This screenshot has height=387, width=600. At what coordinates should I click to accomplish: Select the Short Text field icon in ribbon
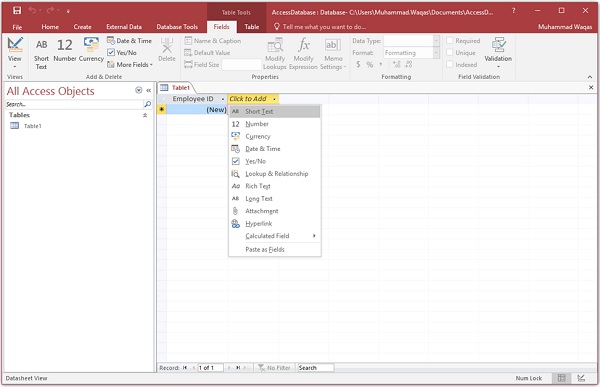(41, 54)
